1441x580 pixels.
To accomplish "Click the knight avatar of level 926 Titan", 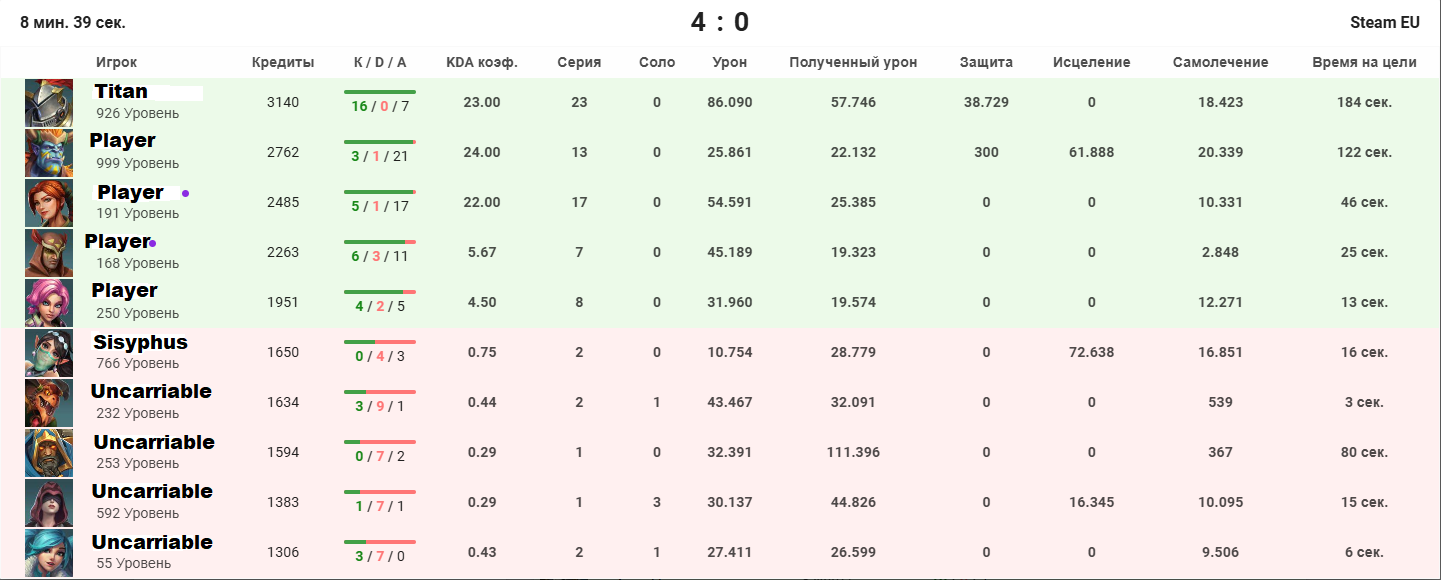I will (x=49, y=103).
